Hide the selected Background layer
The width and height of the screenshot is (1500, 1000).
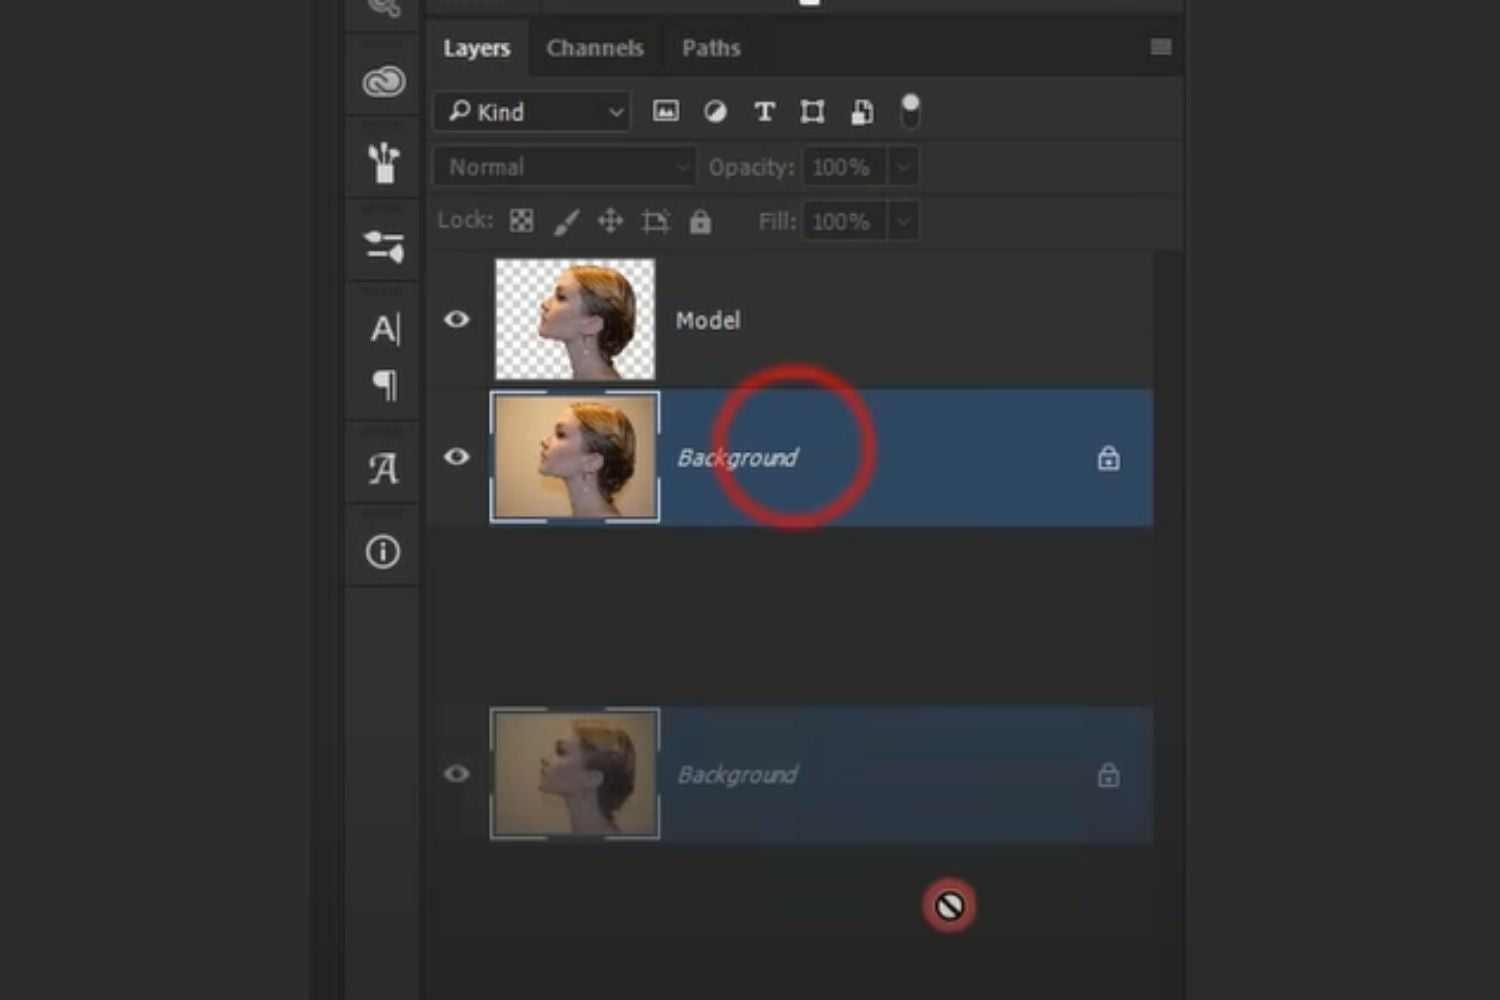457,457
